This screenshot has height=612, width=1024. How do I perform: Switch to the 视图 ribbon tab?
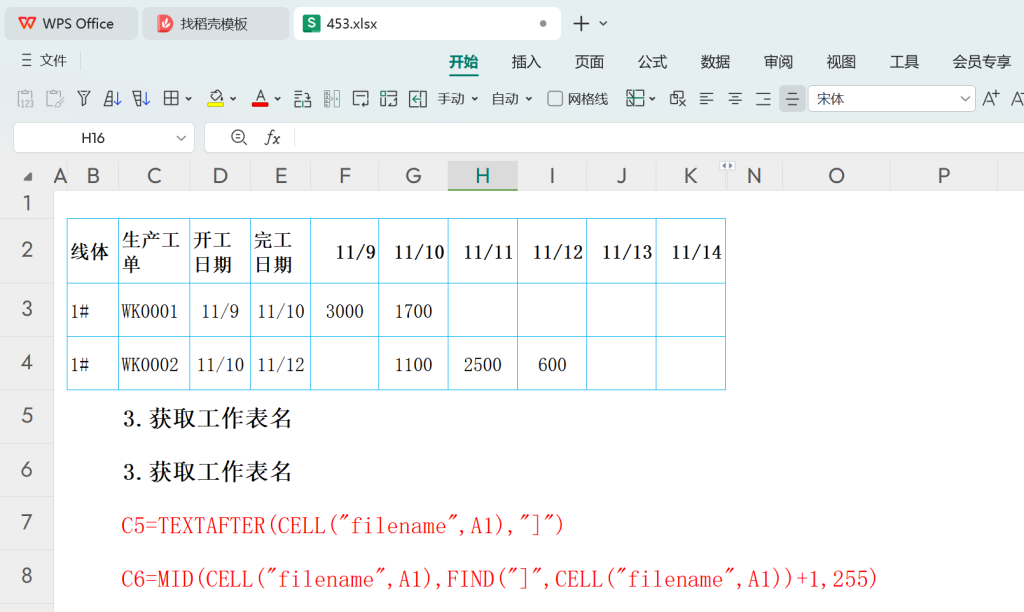[841, 62]
